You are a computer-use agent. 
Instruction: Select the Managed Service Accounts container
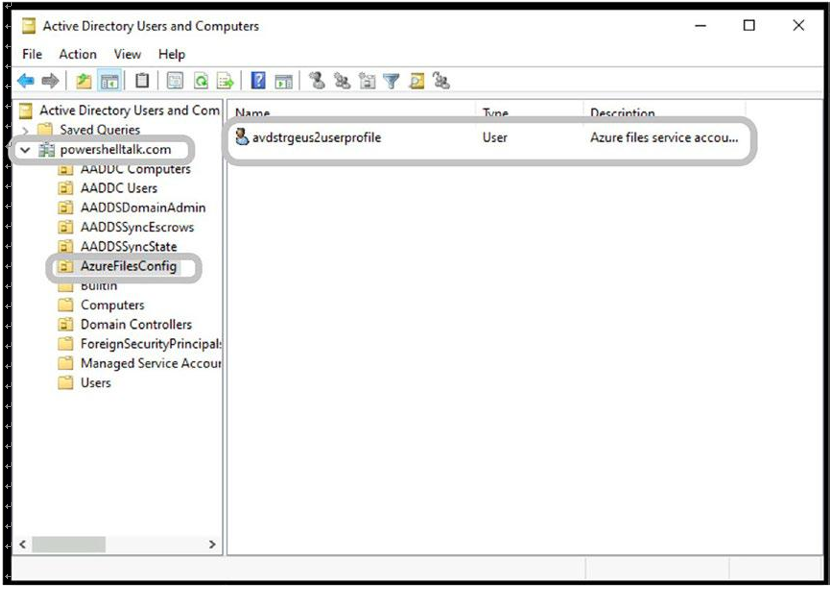[151, 363]
